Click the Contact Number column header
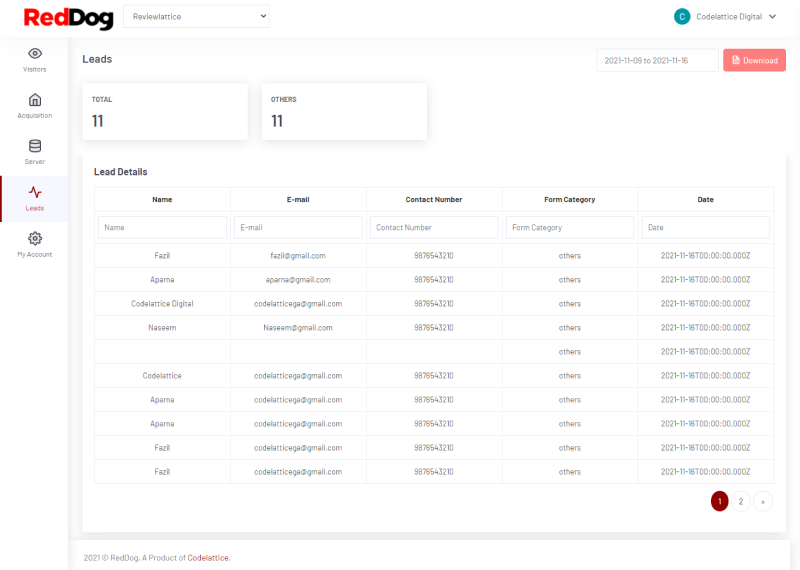800x570 pixels. click(x=434, y=200)
